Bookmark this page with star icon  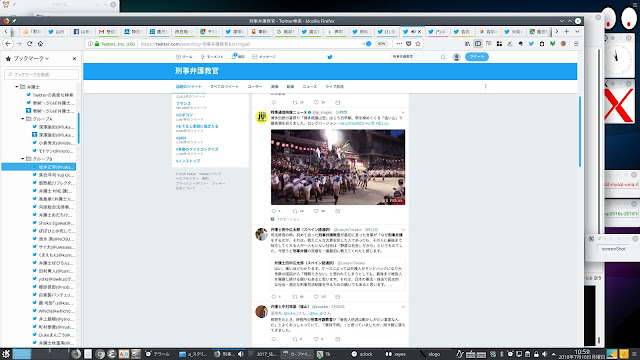418,44
